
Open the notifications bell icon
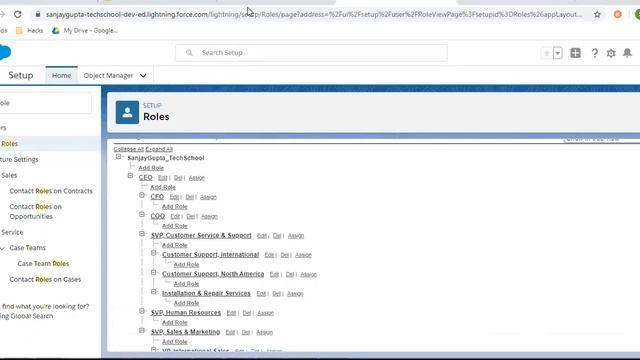627,53
